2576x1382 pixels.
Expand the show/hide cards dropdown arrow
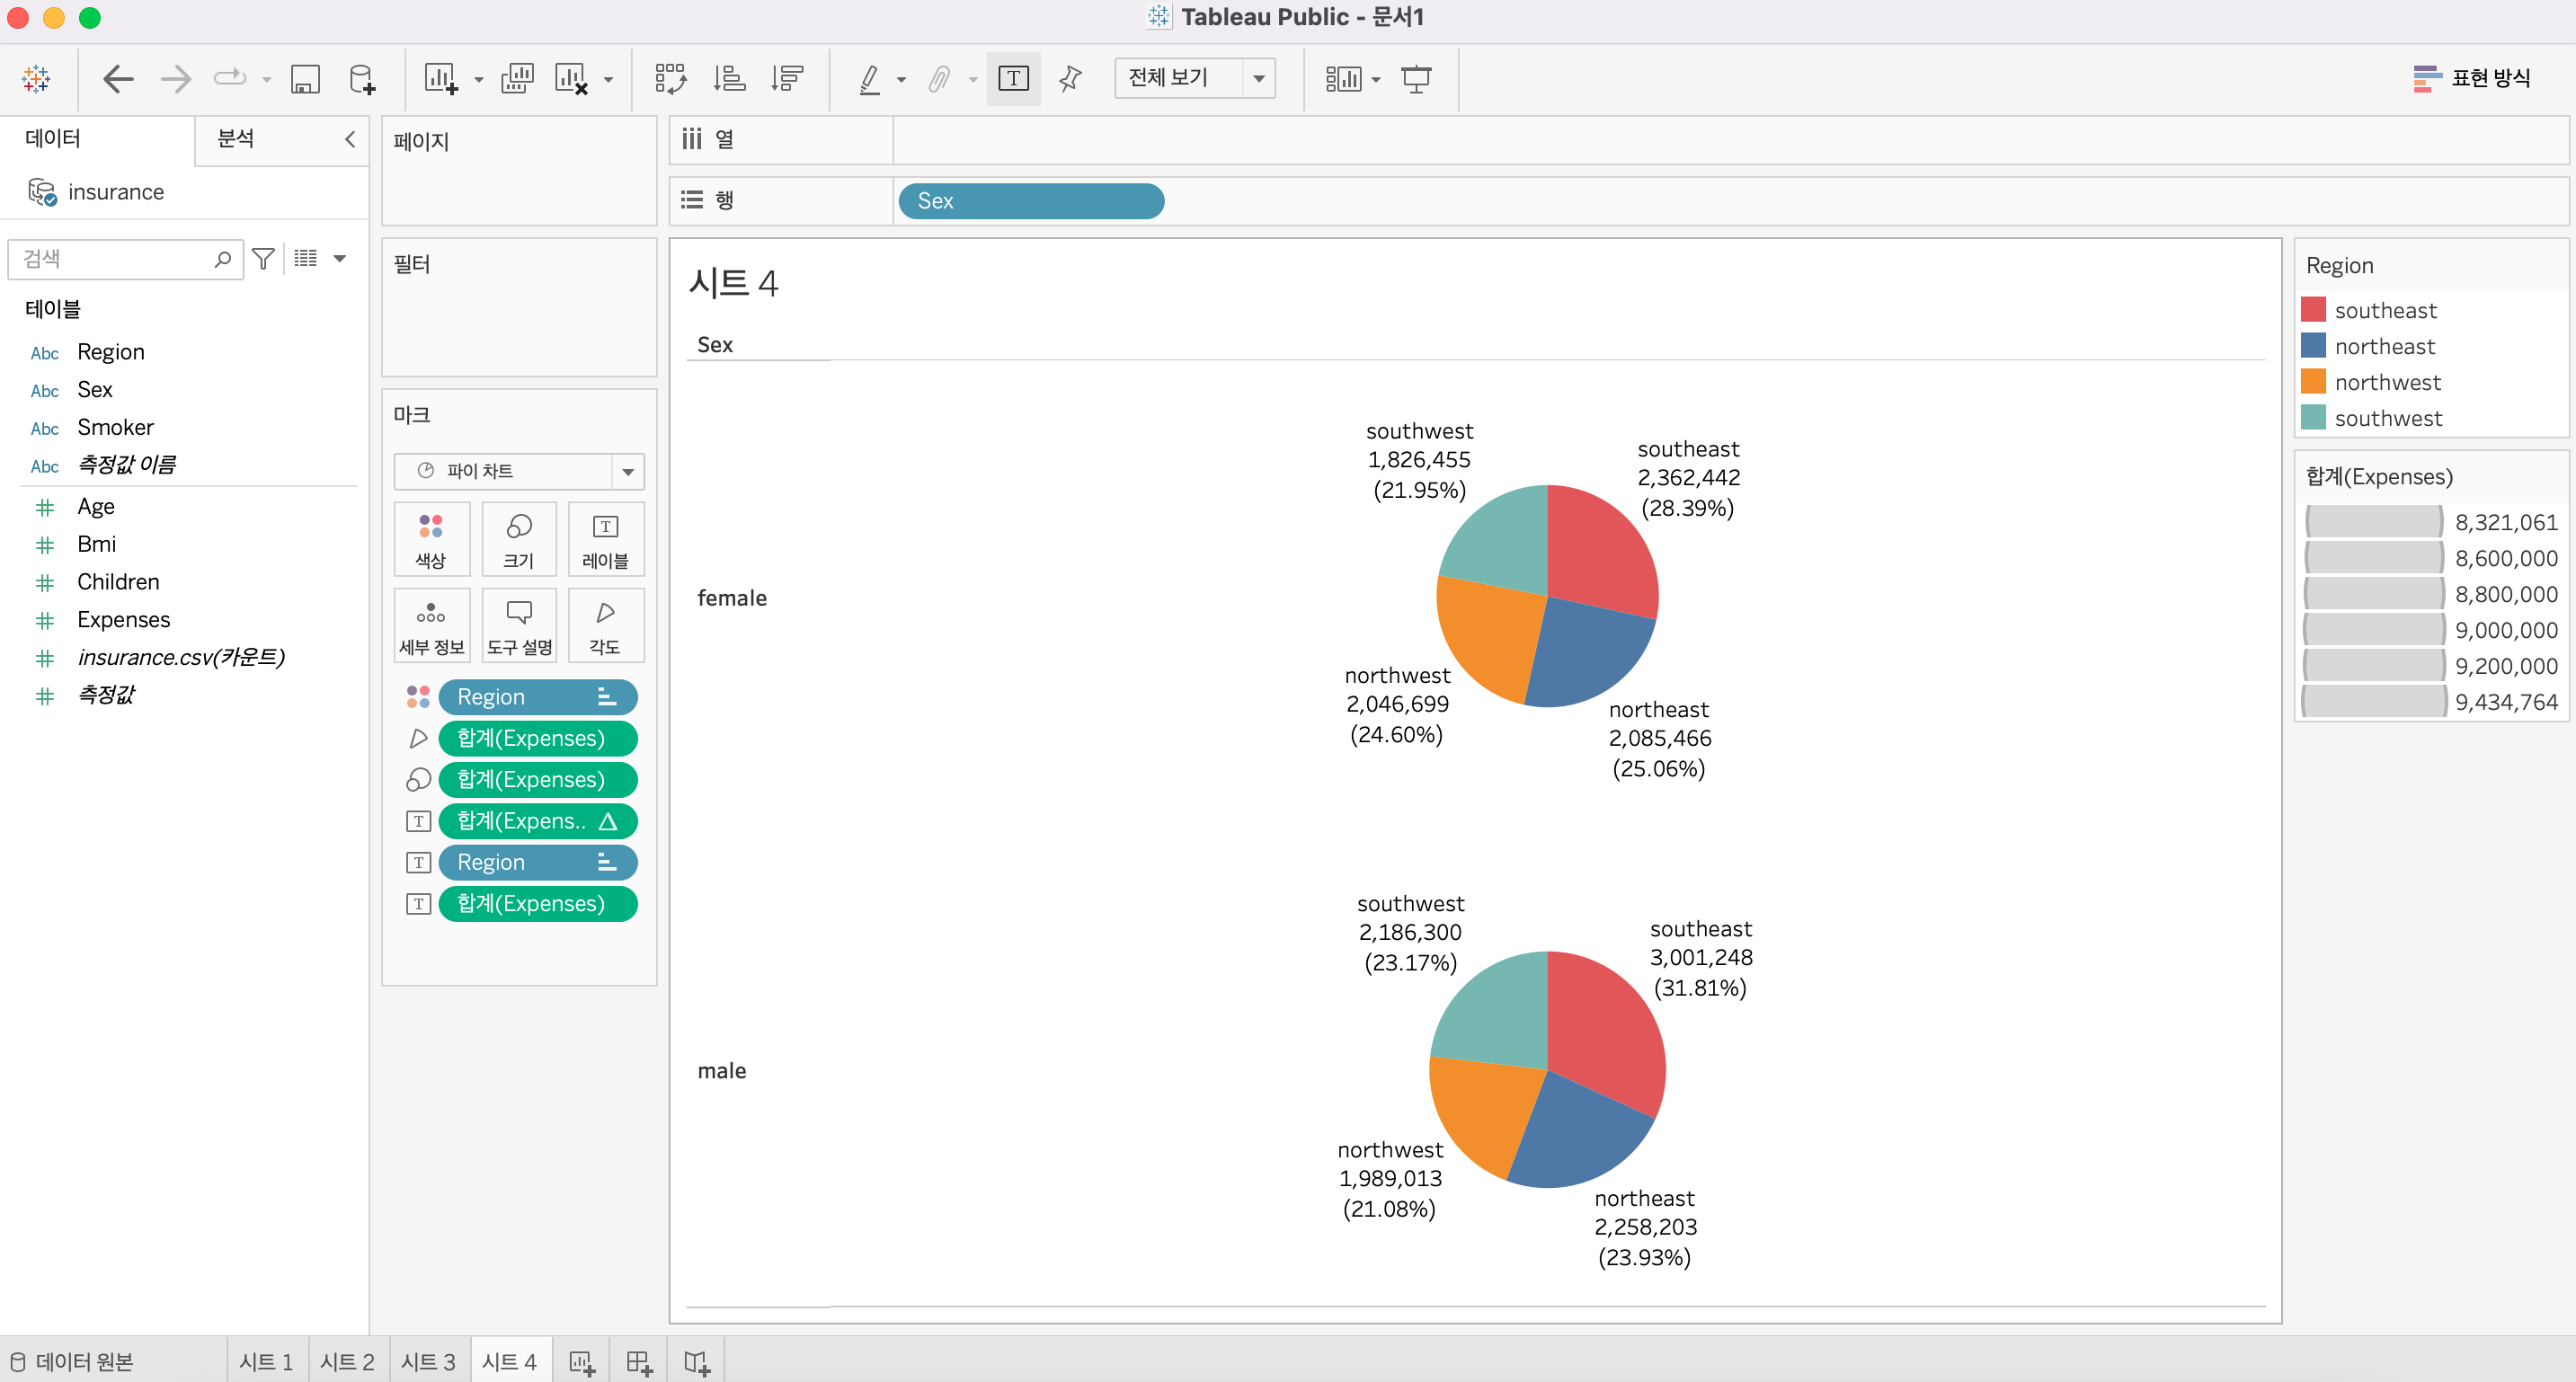pos(1376,80)
